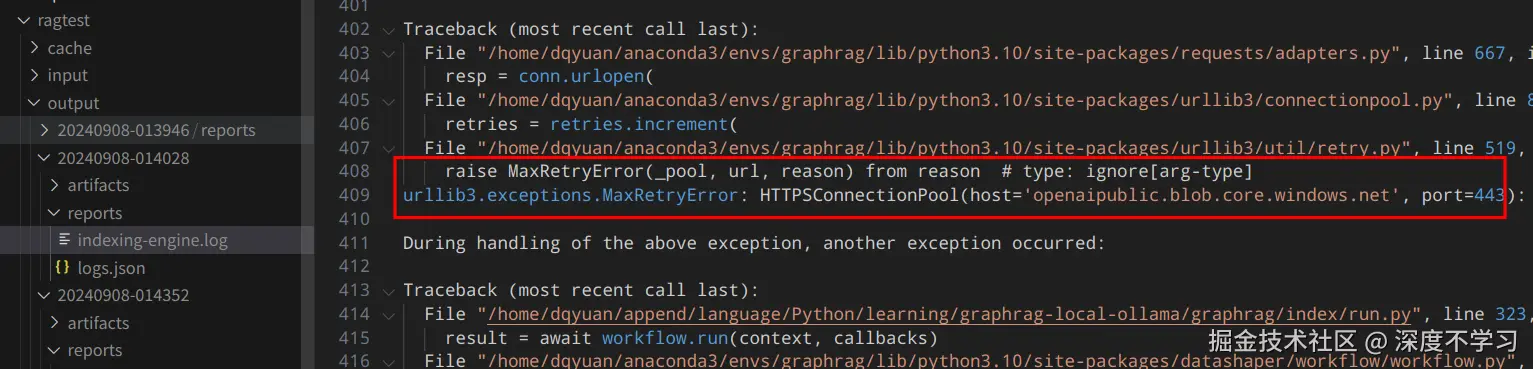Follow the underlined graphrag/index/run.py path link
Viewport: 1533px width, 369px height.
950,315
